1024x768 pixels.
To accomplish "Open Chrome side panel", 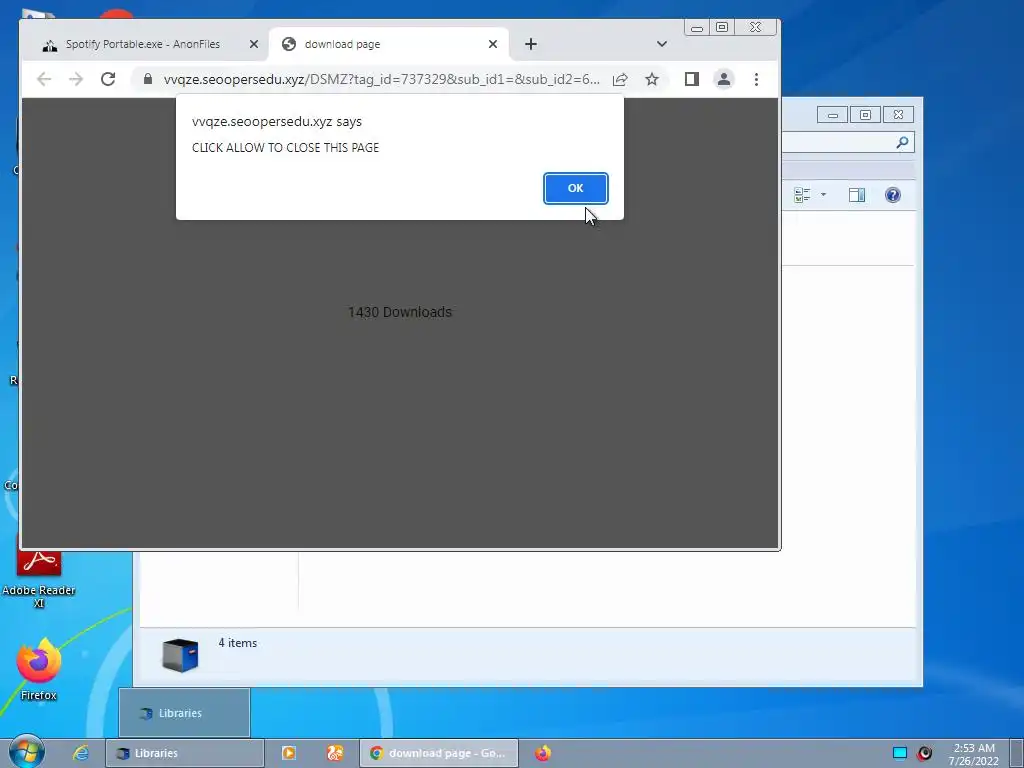I will [x=692, y=79].
